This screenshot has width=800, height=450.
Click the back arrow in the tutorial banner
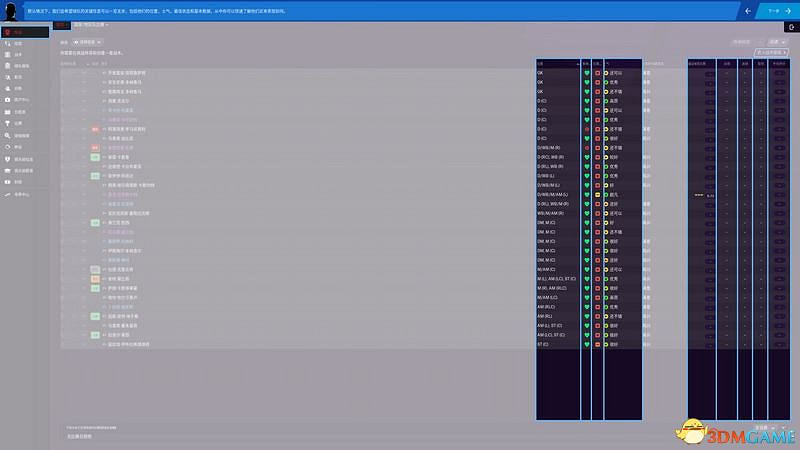[746, 10]
